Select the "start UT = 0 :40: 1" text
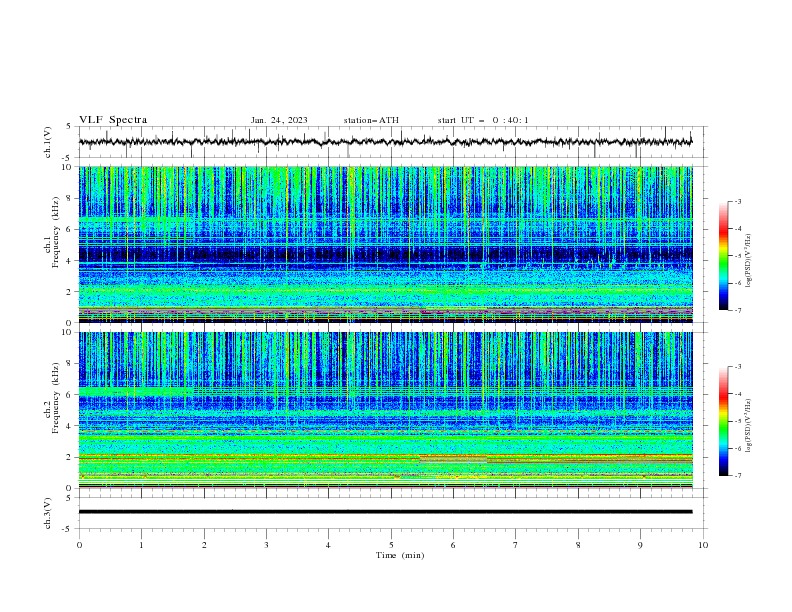 pos(483,120)
